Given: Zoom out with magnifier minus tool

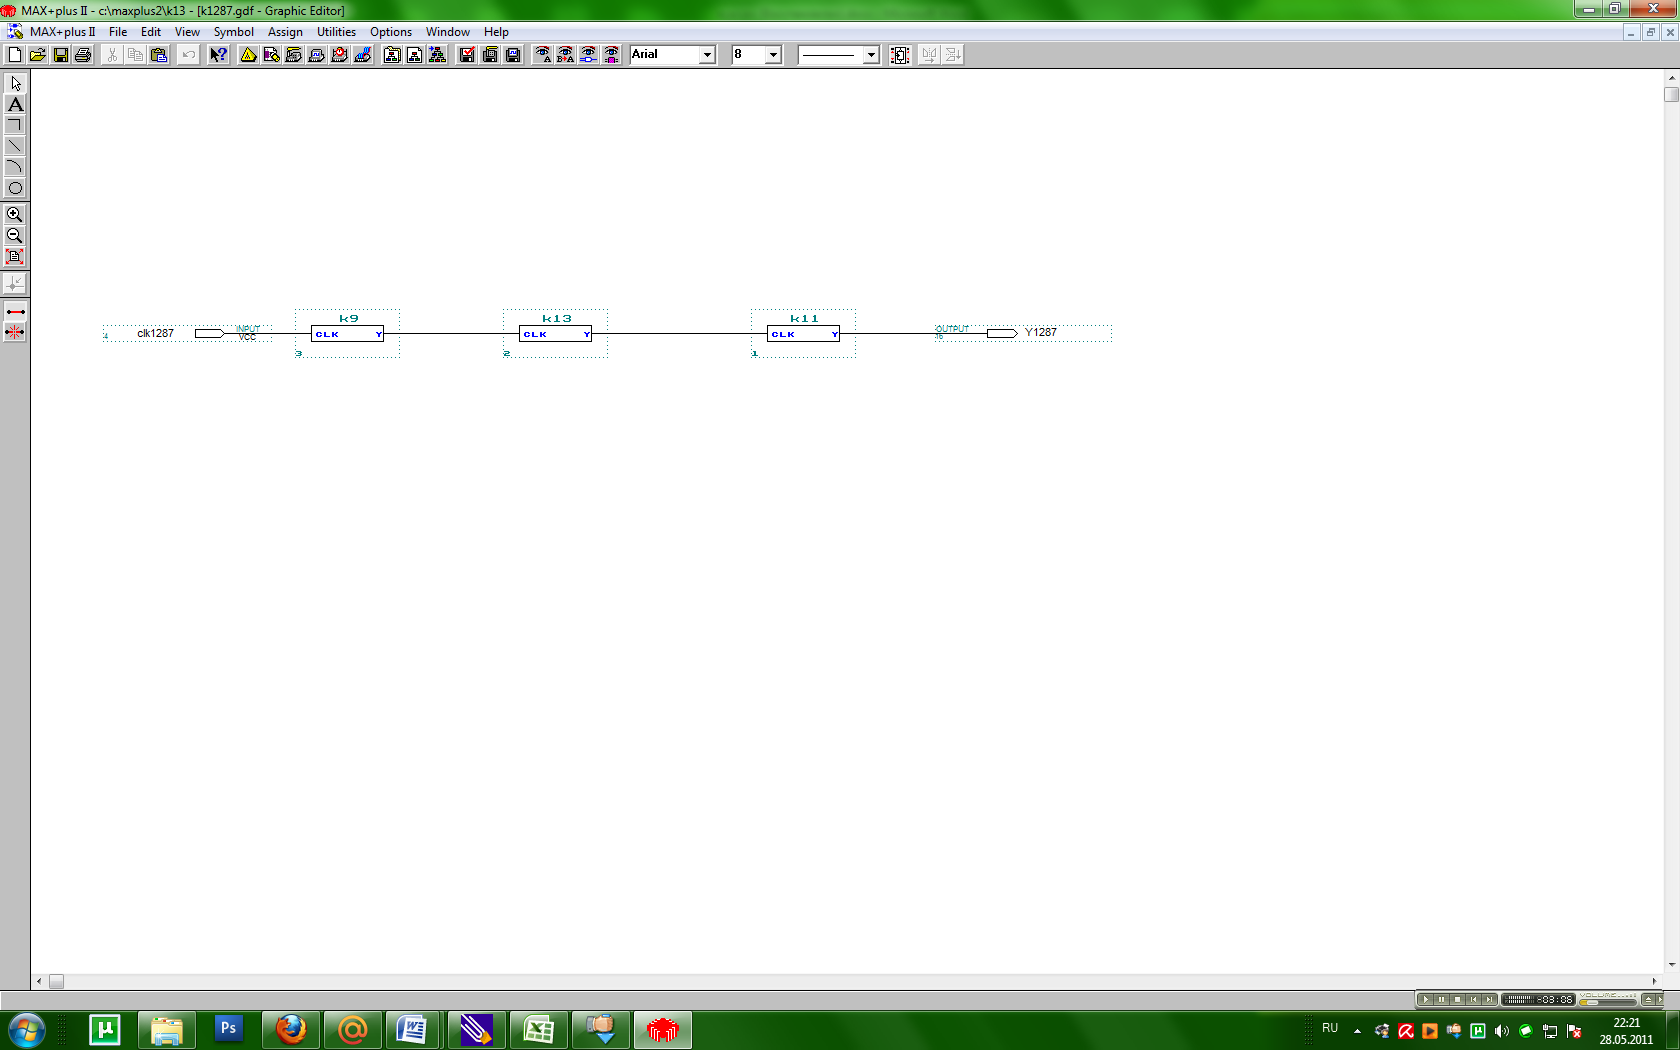Looking at the screenshot, I should (x=15, y=235).
